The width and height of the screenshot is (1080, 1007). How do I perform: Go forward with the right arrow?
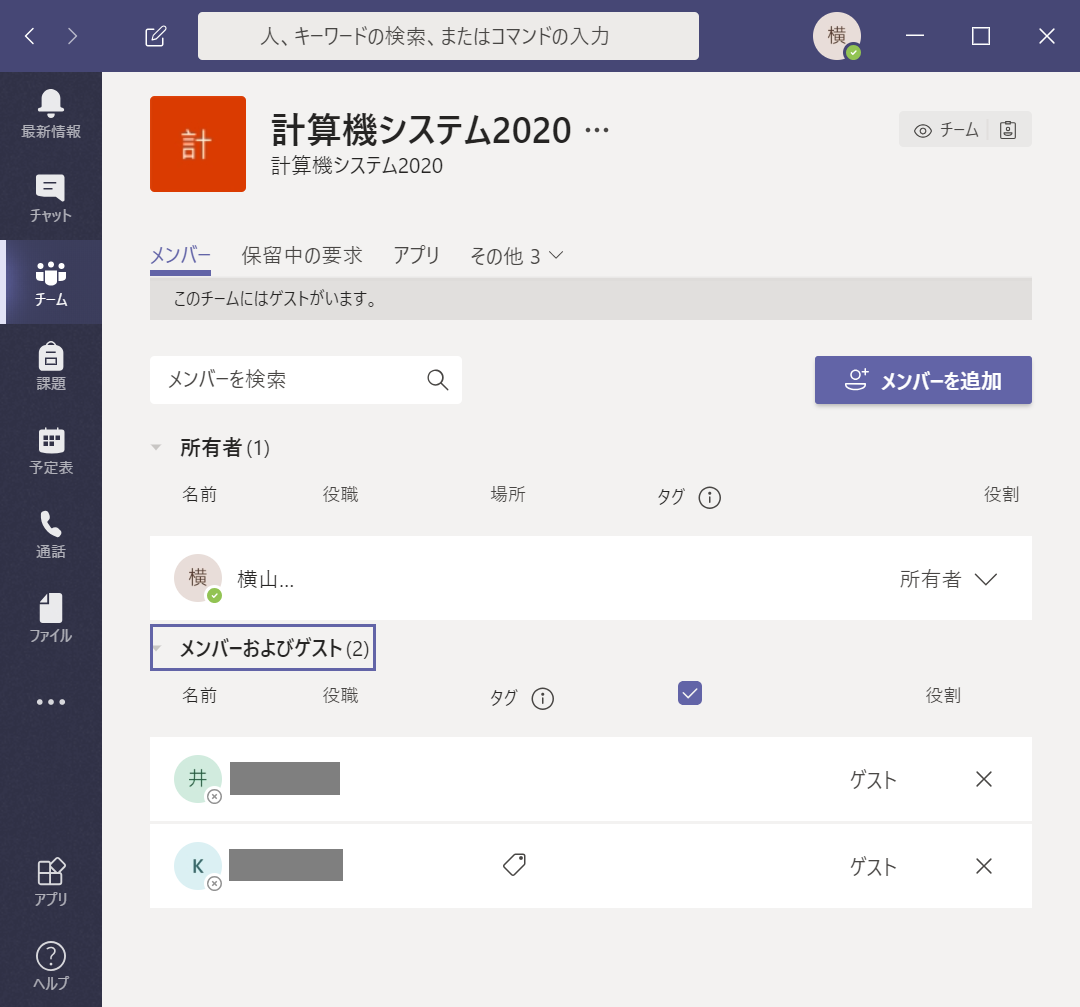[72, 36]
